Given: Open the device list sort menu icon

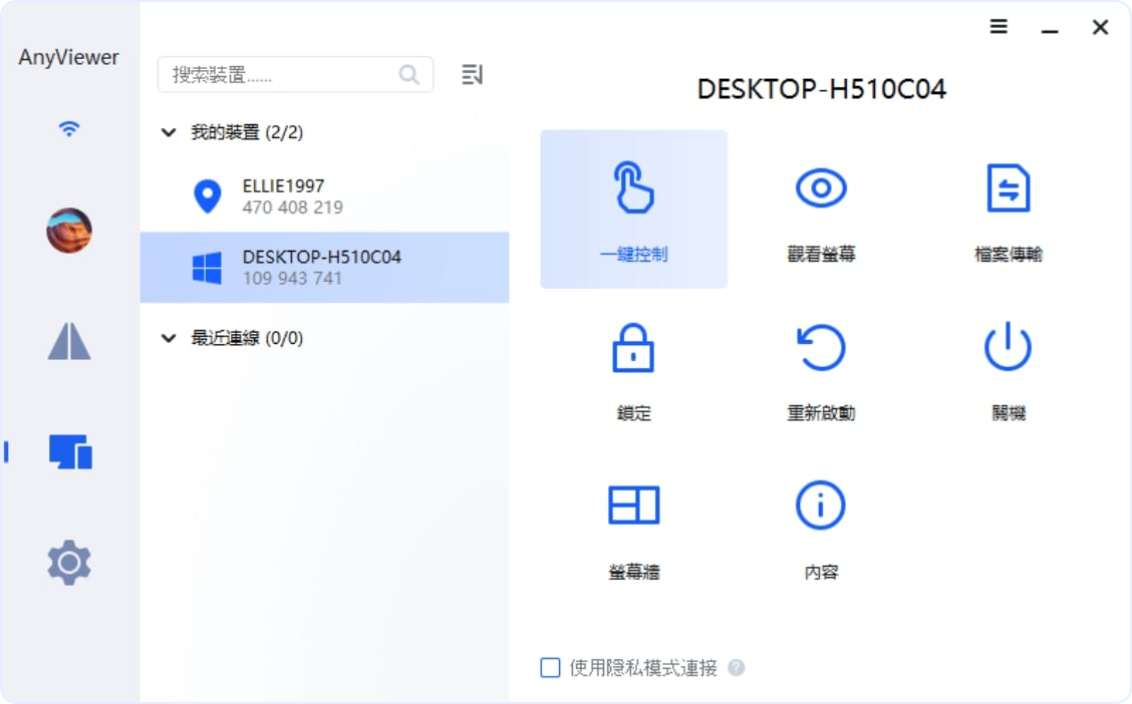Looking at the screenshot, I should (472, 74).
